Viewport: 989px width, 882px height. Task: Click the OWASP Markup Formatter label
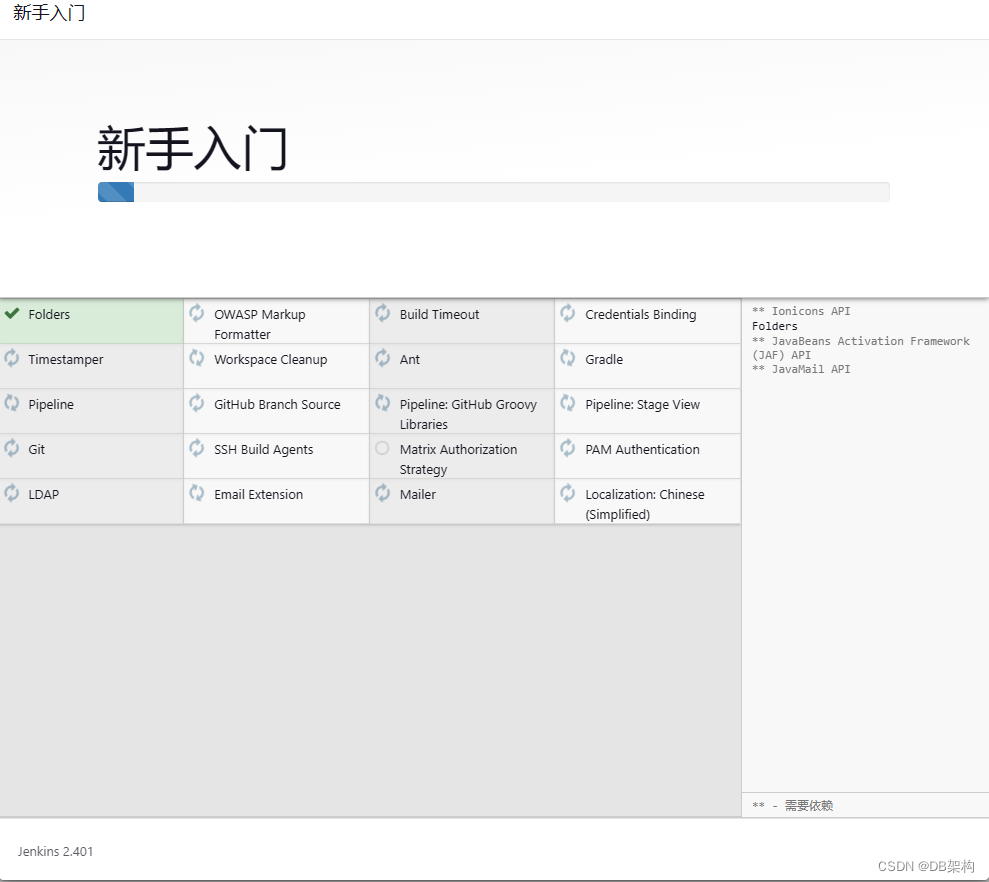[260, 324]
